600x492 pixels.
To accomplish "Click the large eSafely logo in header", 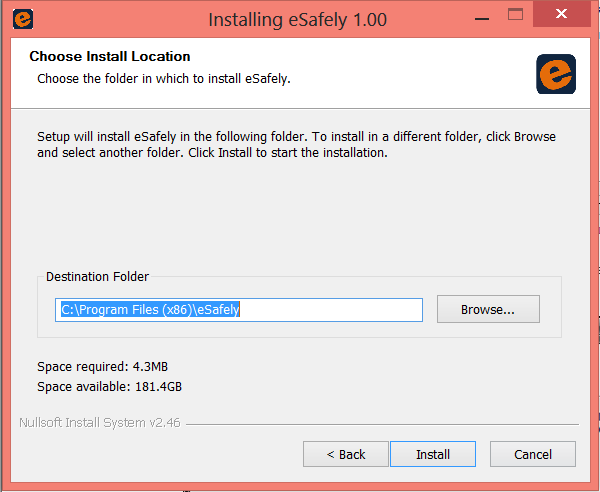I will (556, 74).
